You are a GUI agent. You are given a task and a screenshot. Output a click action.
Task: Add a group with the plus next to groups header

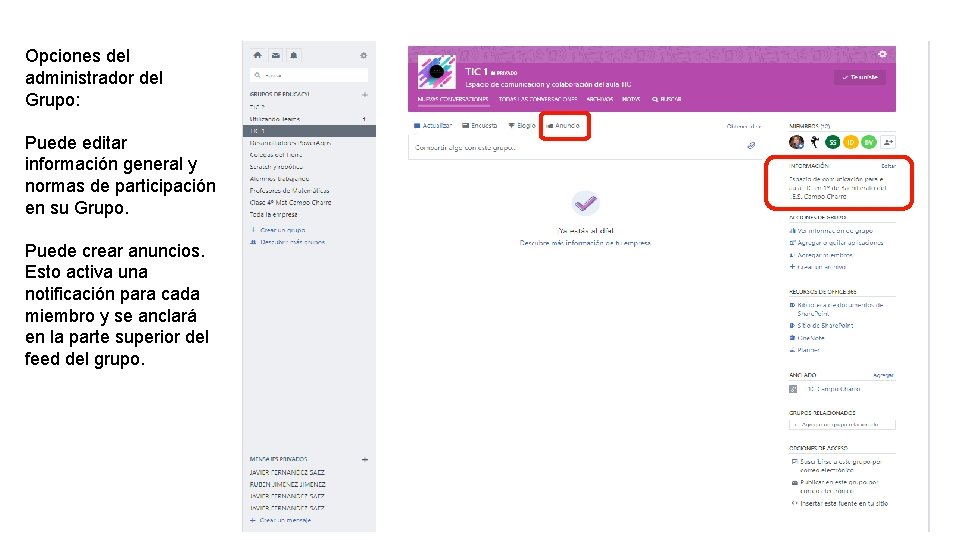[365, 94]
